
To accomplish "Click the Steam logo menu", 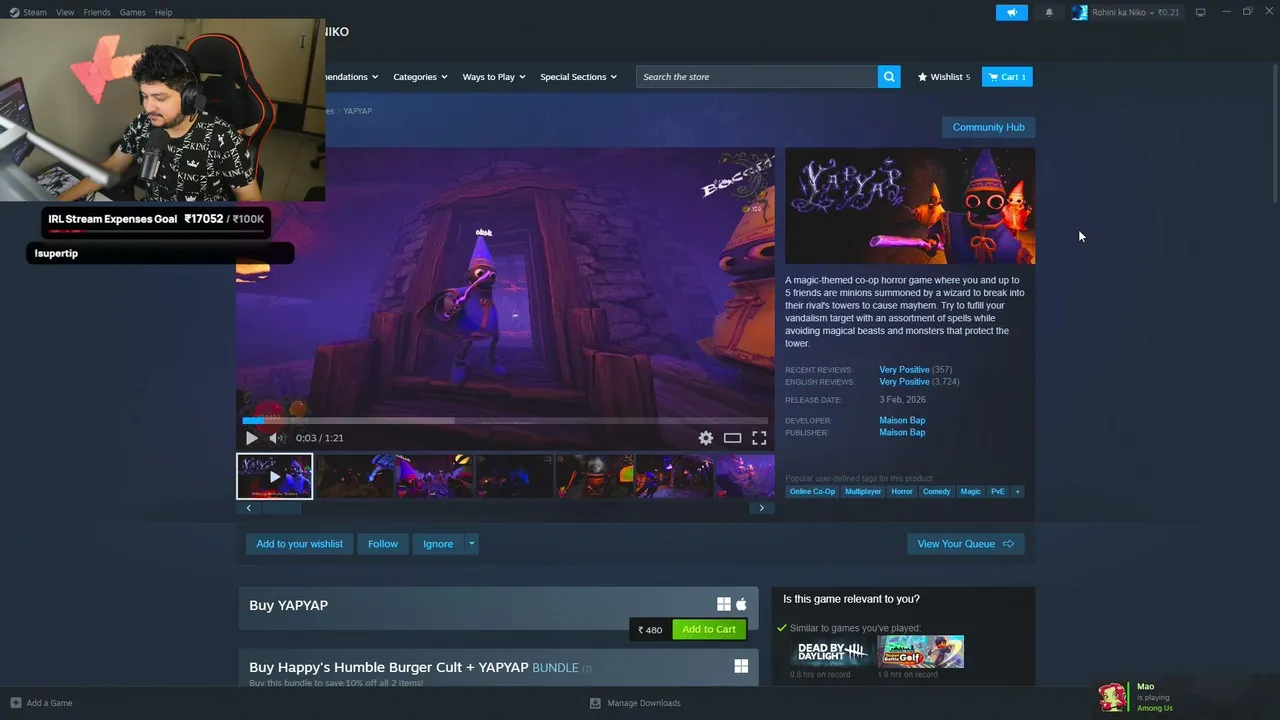I will pyautogui.click(x=15, y=12).
